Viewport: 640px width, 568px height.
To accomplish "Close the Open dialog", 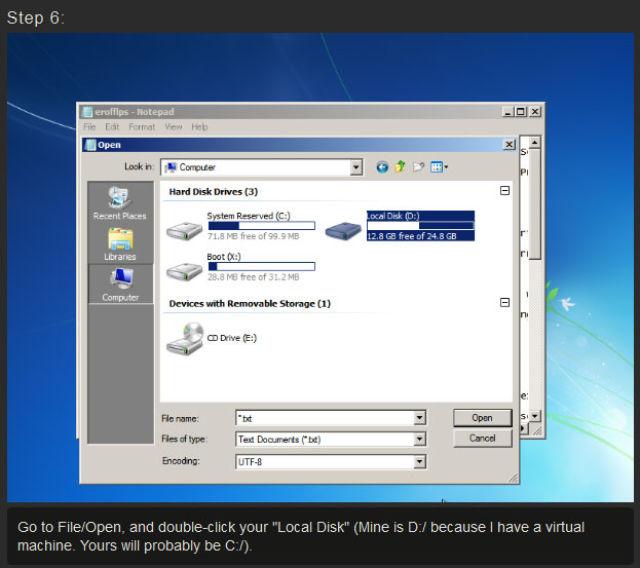I will click(x=509, y=145).
